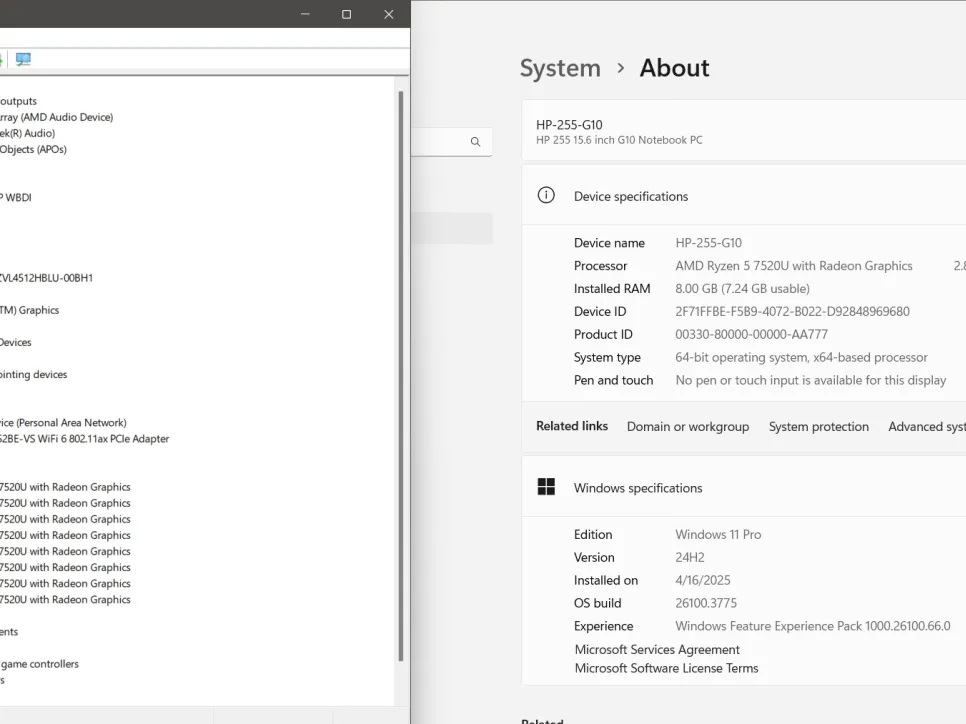Screen dimensions: 966x724
Task: Click the HP-255-G10 value beside Device name
Action: 708,243
